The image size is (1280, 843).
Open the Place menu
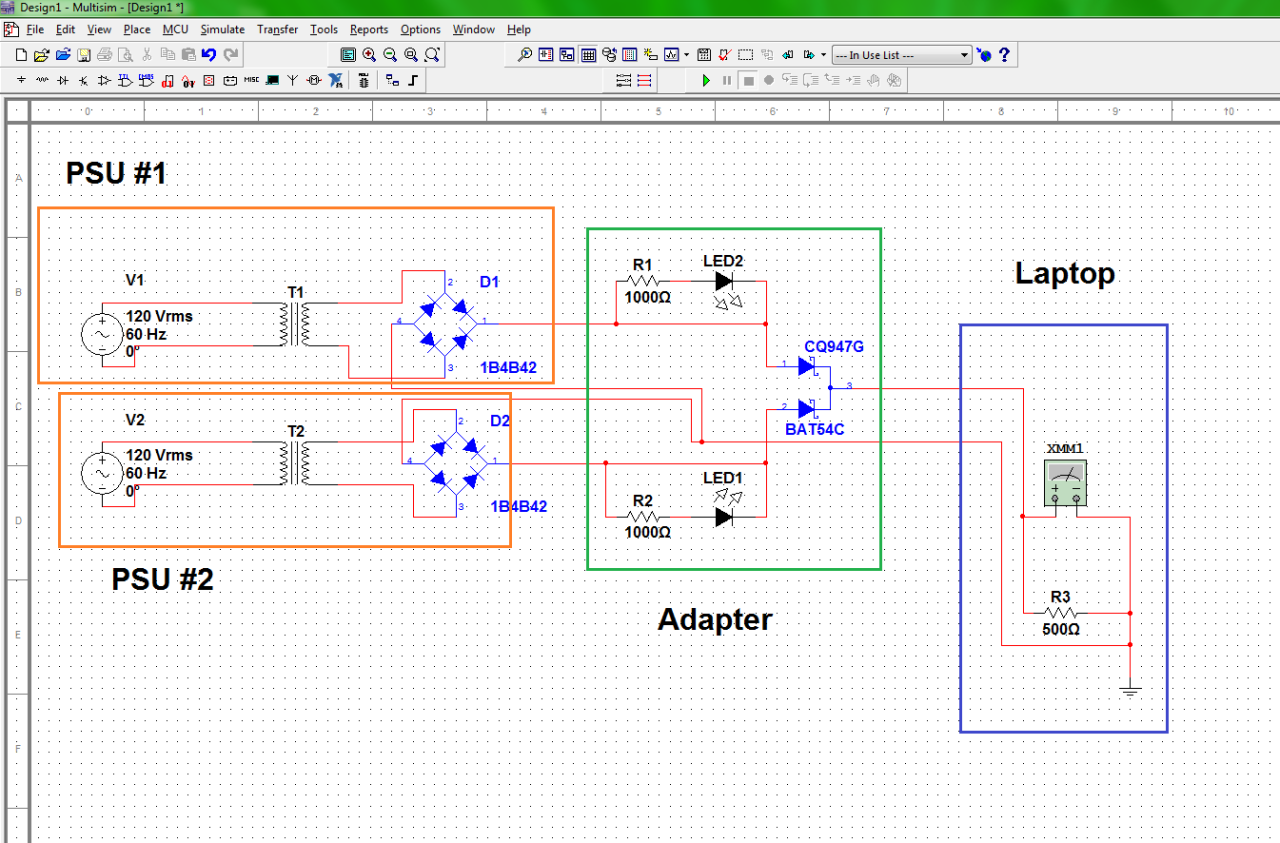tap(137, 29)
